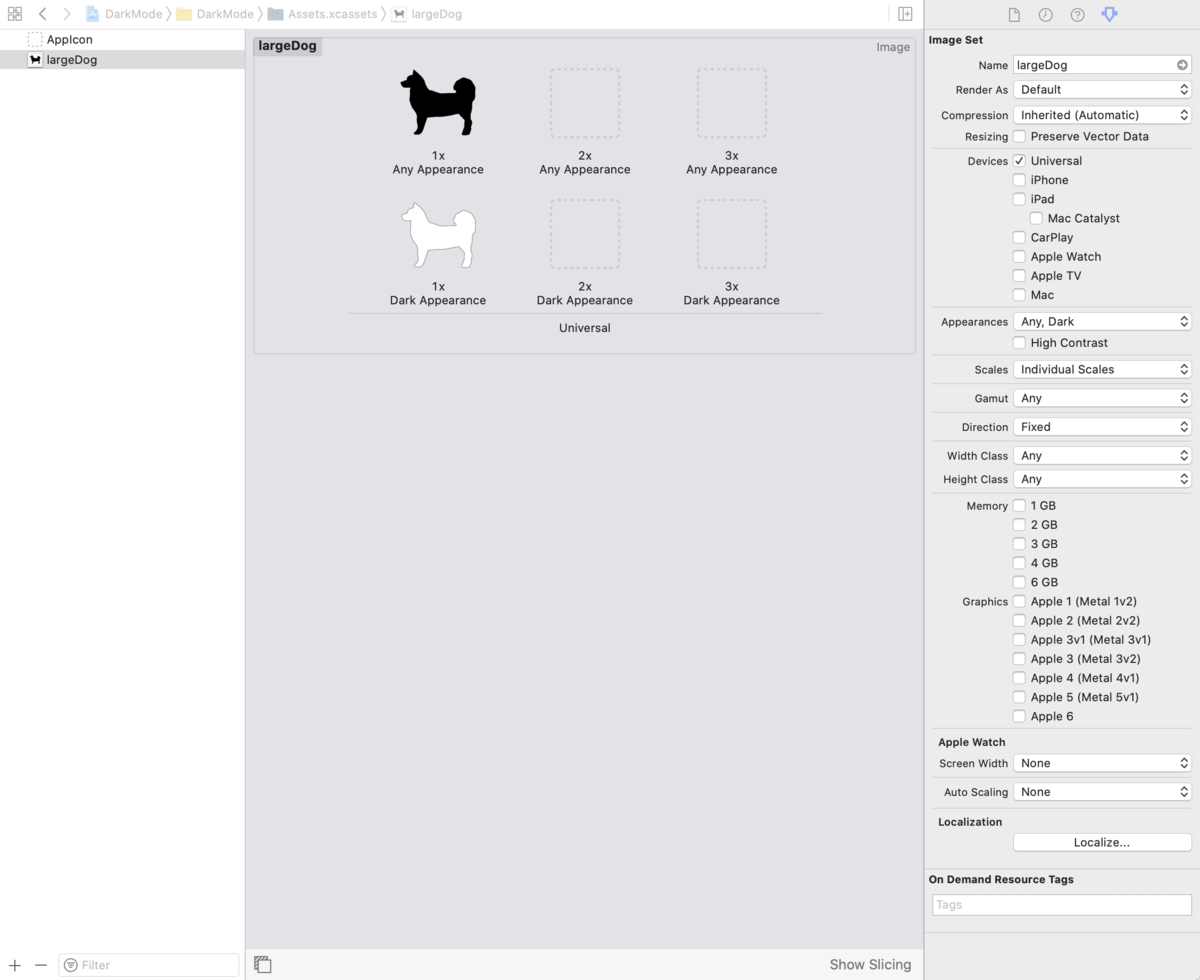Viewport: 1200px width, 980px height.
Task: Go back with the left chevron
Action: point(42,14)
